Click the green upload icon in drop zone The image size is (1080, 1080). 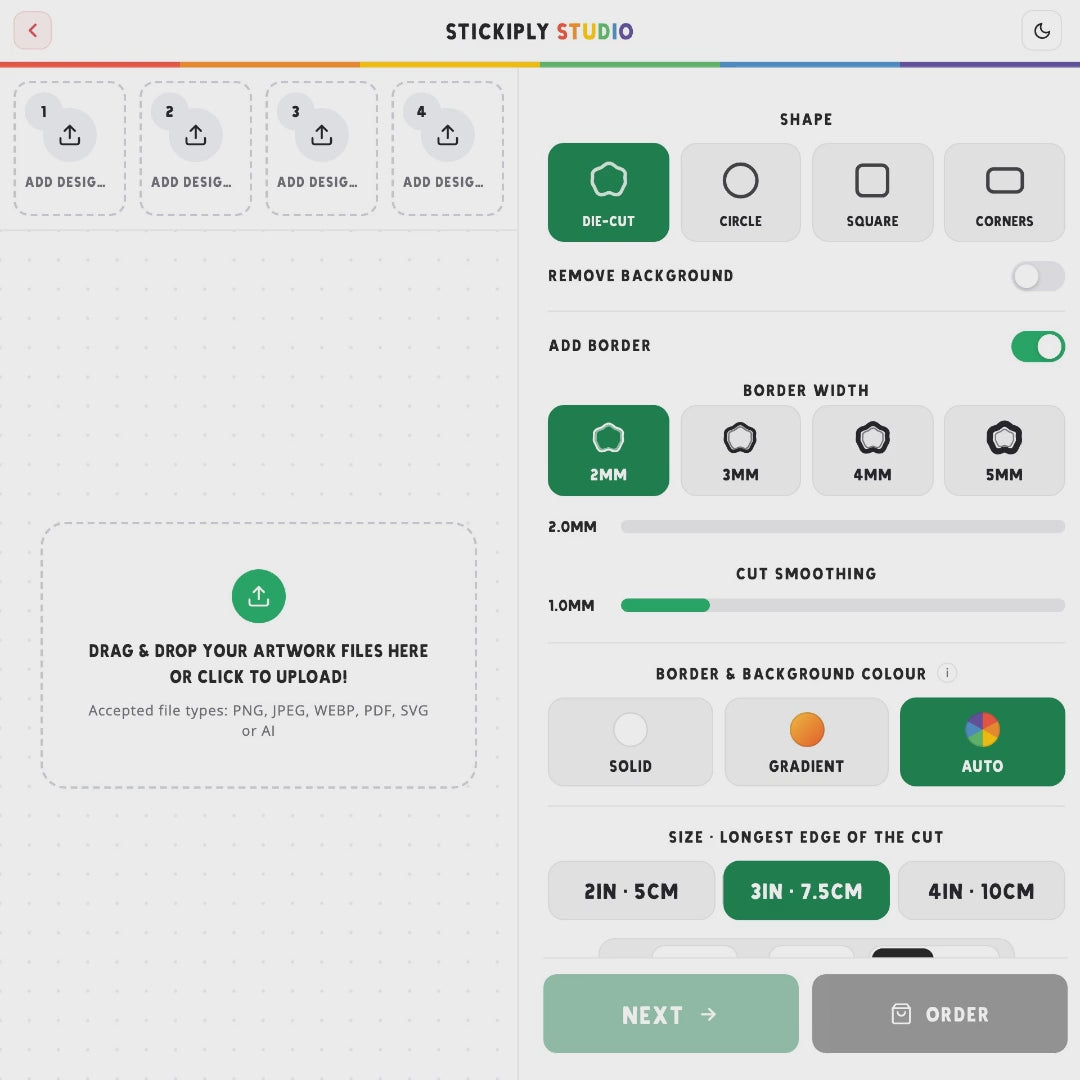tap(258, 596)
